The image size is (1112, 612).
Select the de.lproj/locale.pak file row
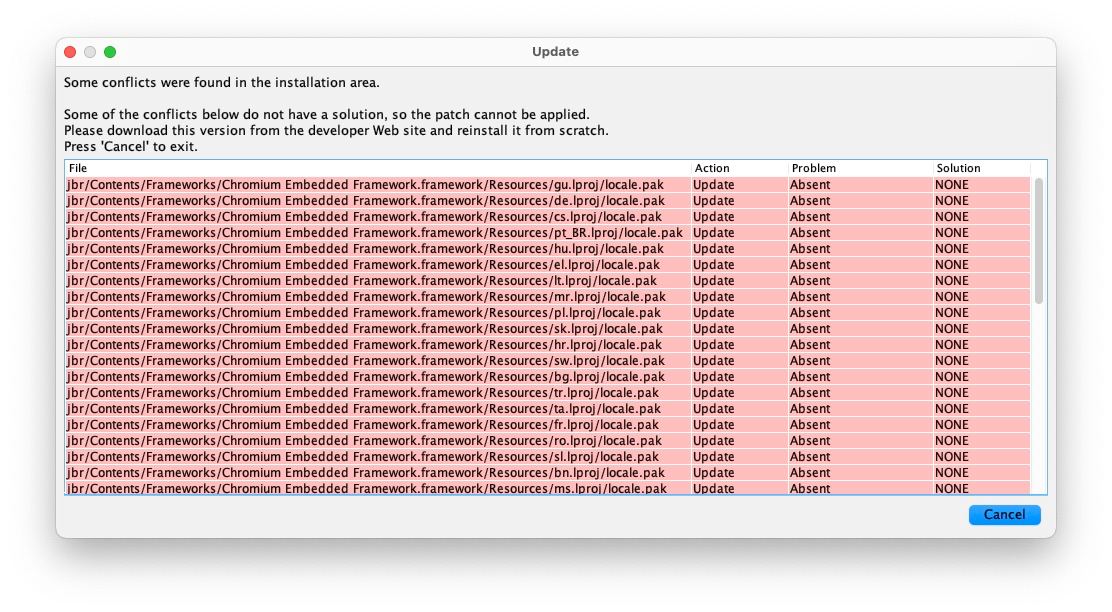(547, 201)
